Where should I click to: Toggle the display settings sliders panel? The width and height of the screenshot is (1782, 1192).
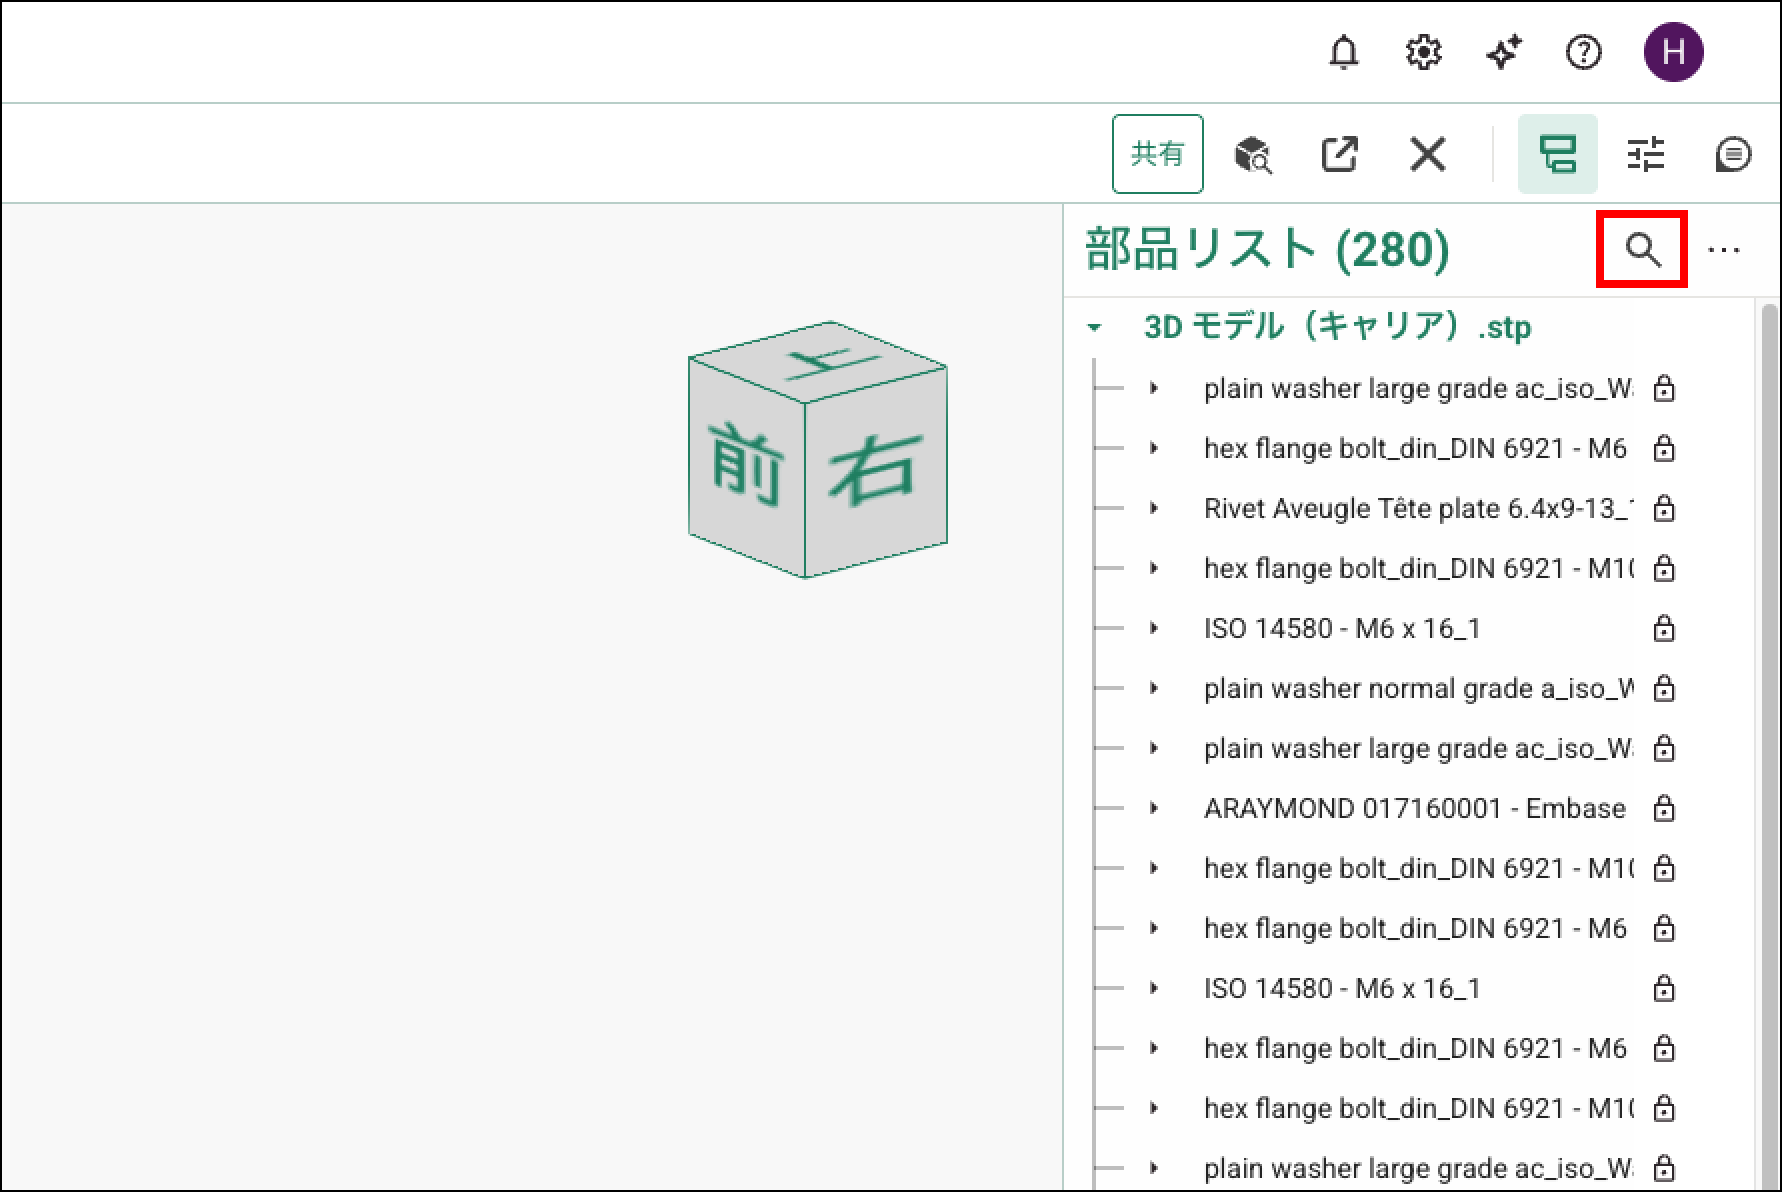point(1645,155)
